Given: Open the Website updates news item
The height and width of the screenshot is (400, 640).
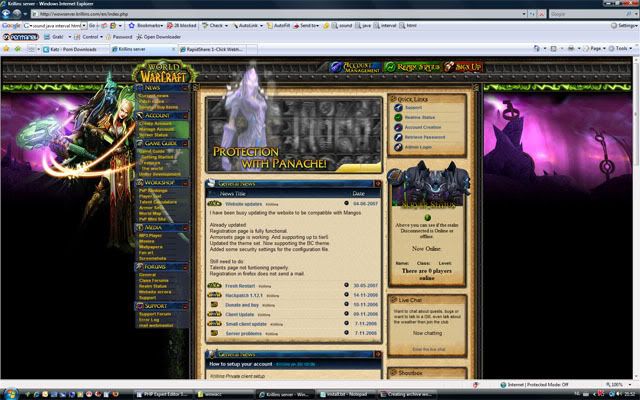Looking at the screenshot, I should coord(244,204).
